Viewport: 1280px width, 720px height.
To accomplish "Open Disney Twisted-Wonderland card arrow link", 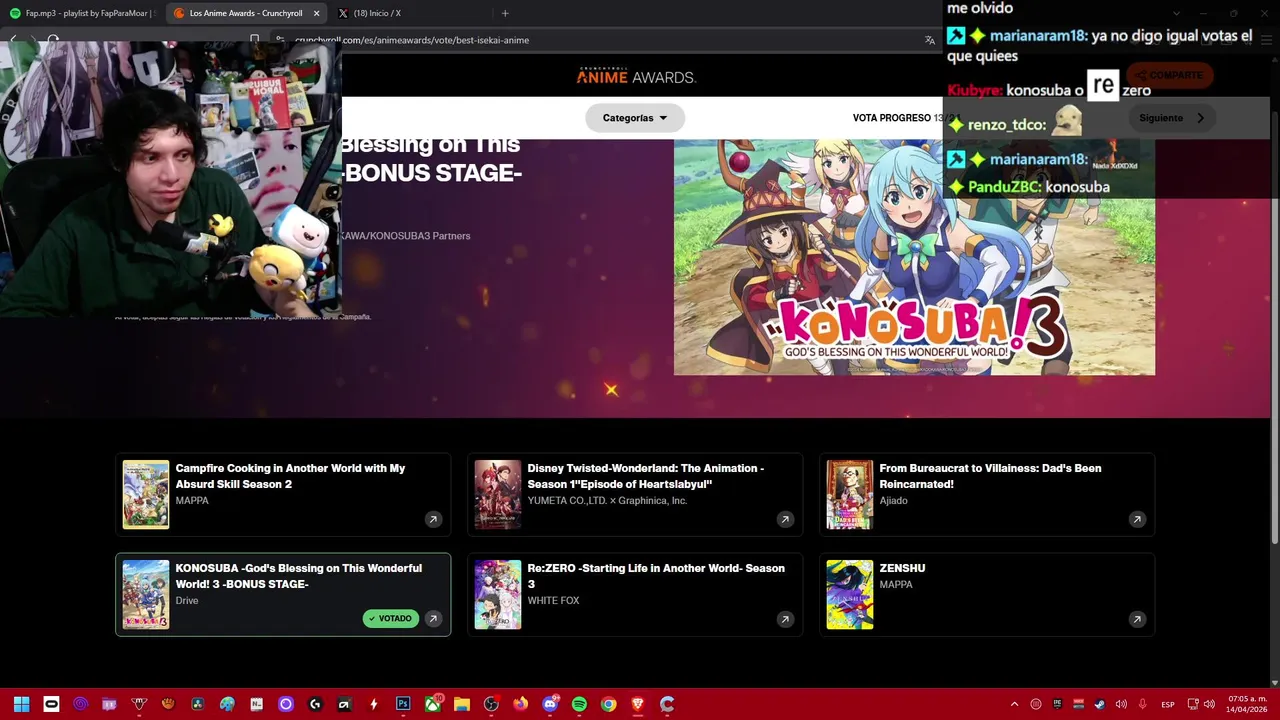I will pyautogui.click(x=785, y=519).
